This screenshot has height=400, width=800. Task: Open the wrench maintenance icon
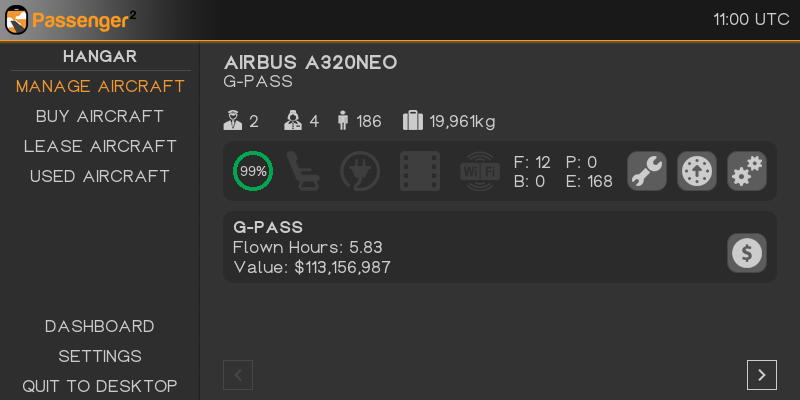647,171
